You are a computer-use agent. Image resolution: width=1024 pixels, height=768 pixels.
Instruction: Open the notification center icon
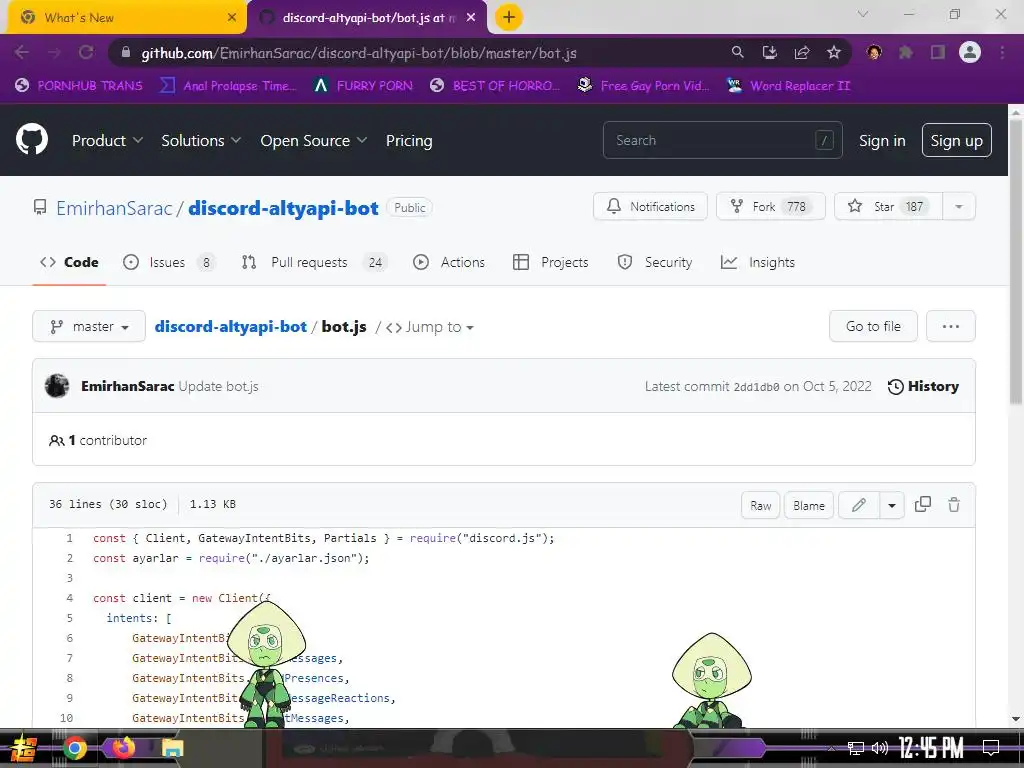(991, 748)
